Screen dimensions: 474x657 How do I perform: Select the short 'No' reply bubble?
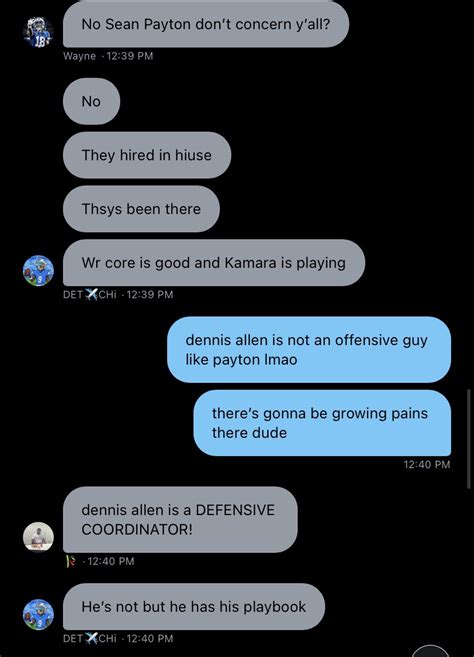91,101
